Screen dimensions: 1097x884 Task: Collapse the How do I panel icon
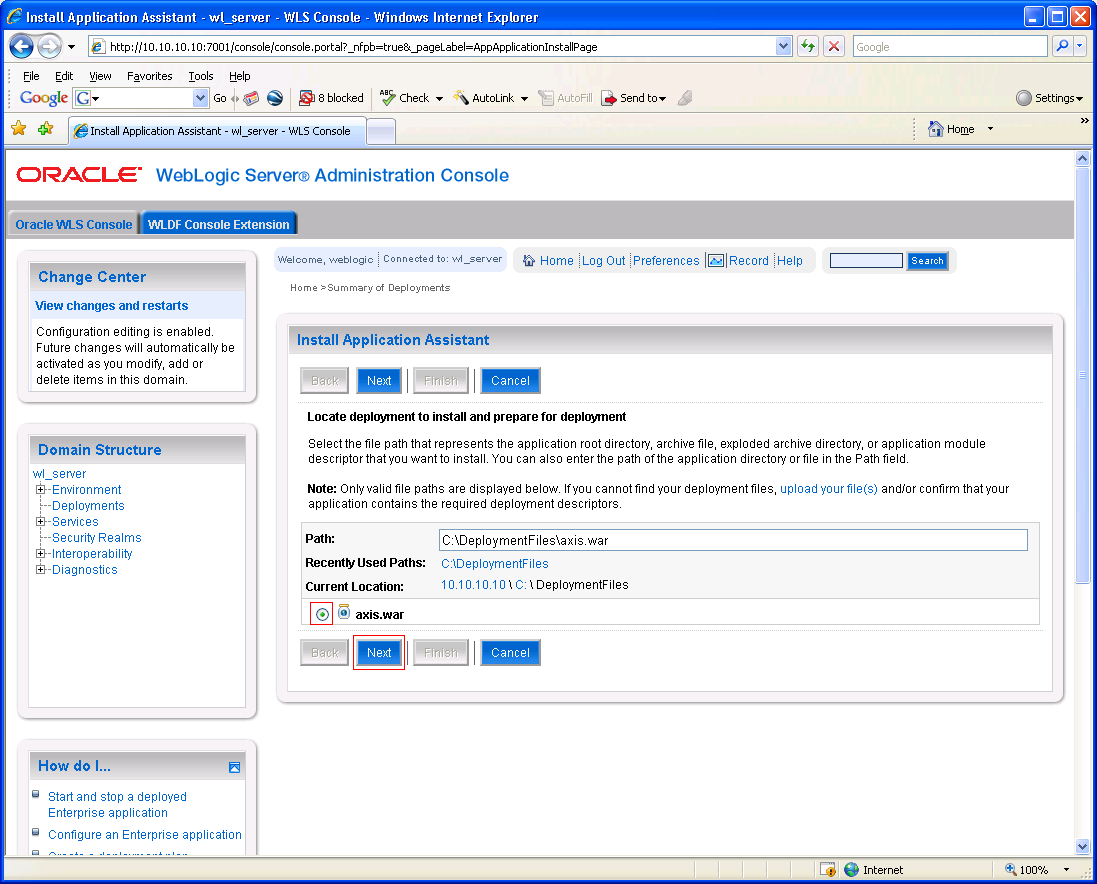pyautogui.click(x=234, y=767)
